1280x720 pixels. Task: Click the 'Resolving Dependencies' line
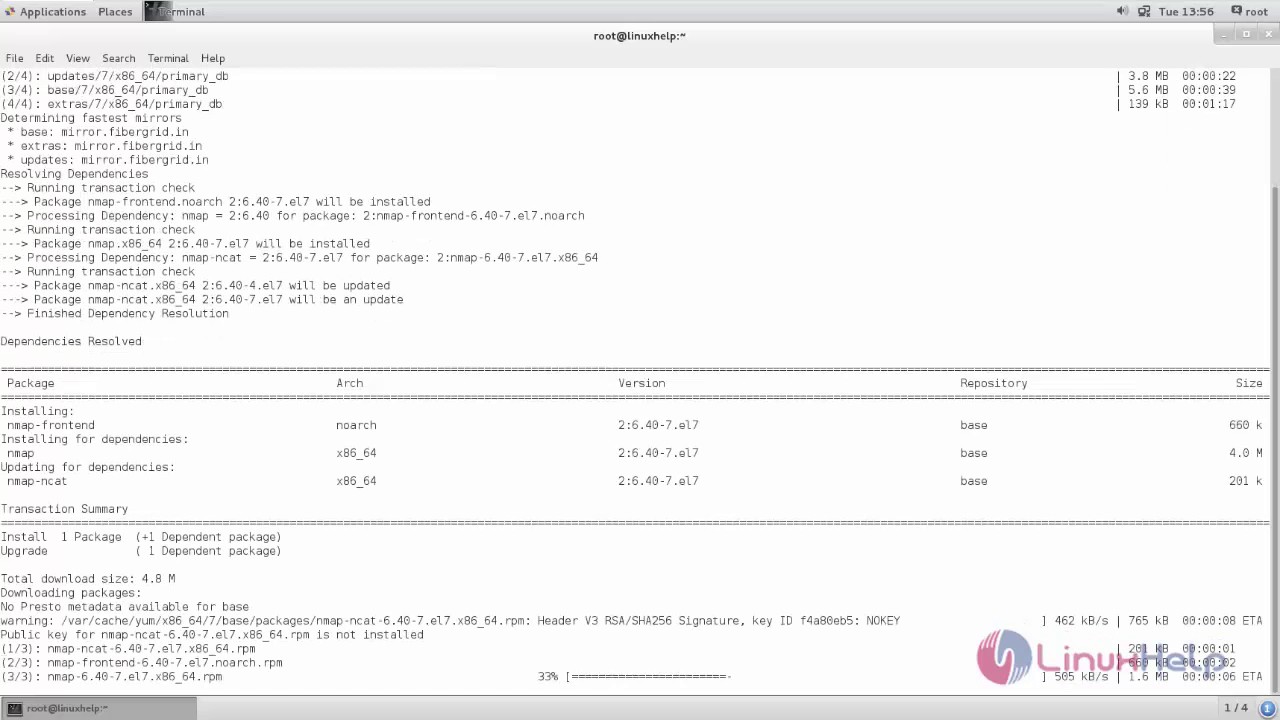point(74,174)
